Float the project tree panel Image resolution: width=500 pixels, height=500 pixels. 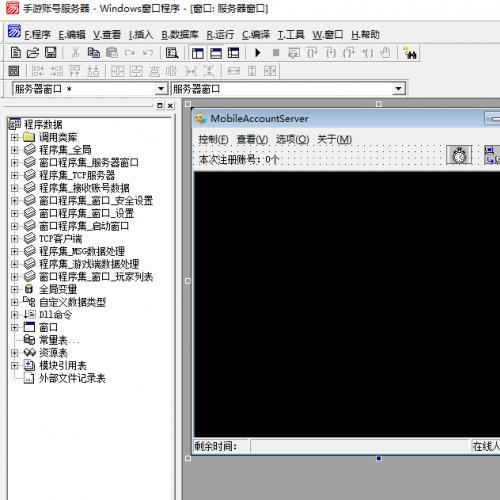click(x=160, y=105)
